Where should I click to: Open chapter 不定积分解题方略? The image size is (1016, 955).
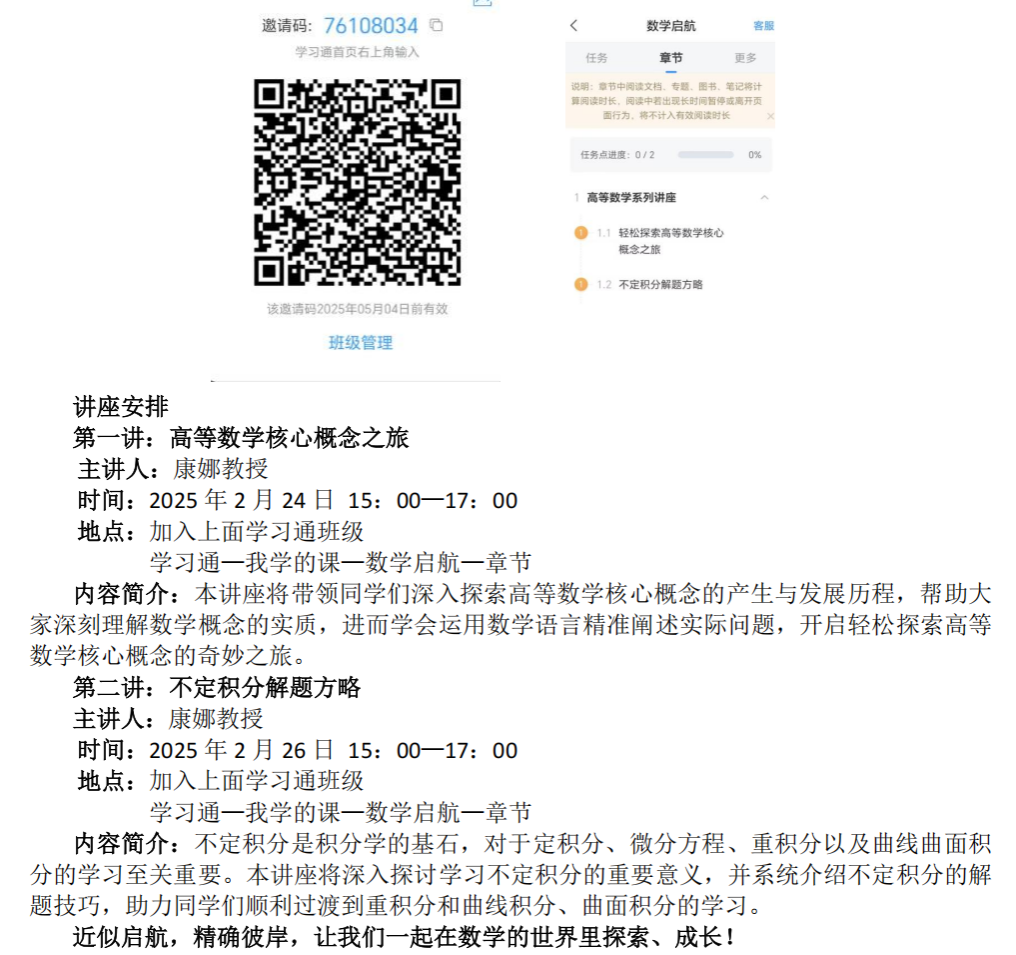[x=660, y=285]
